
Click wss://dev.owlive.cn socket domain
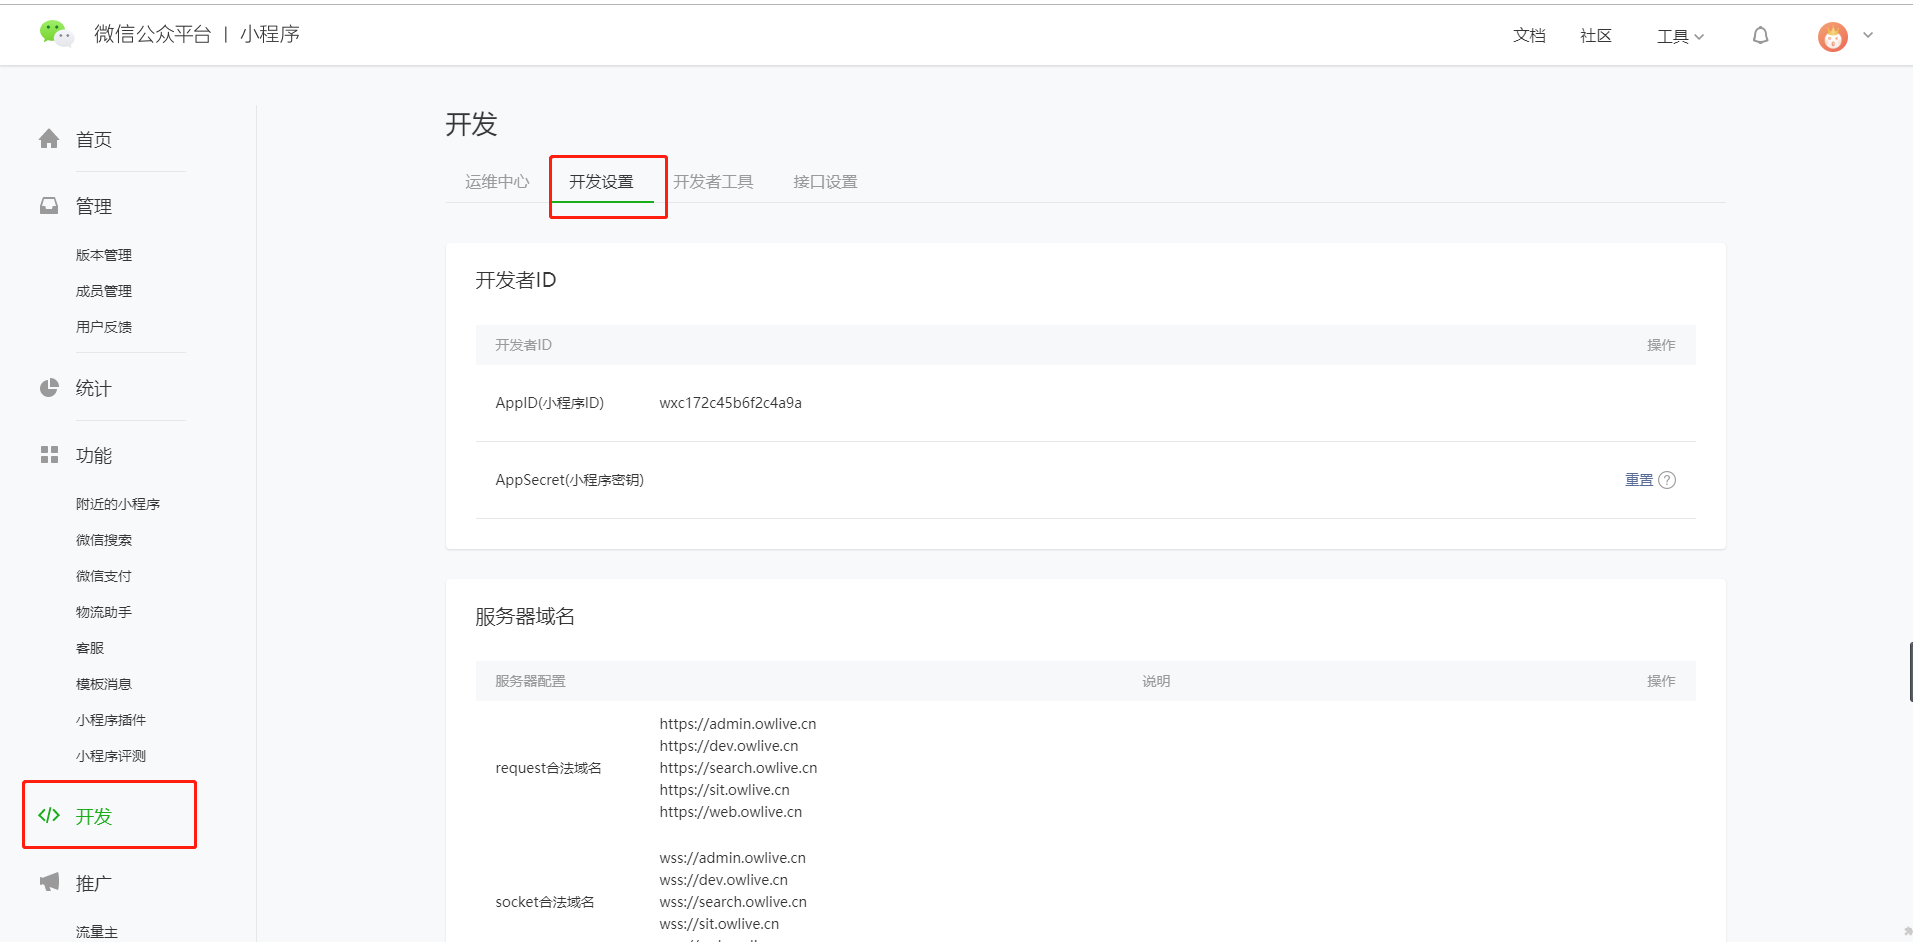coord(723,880)
